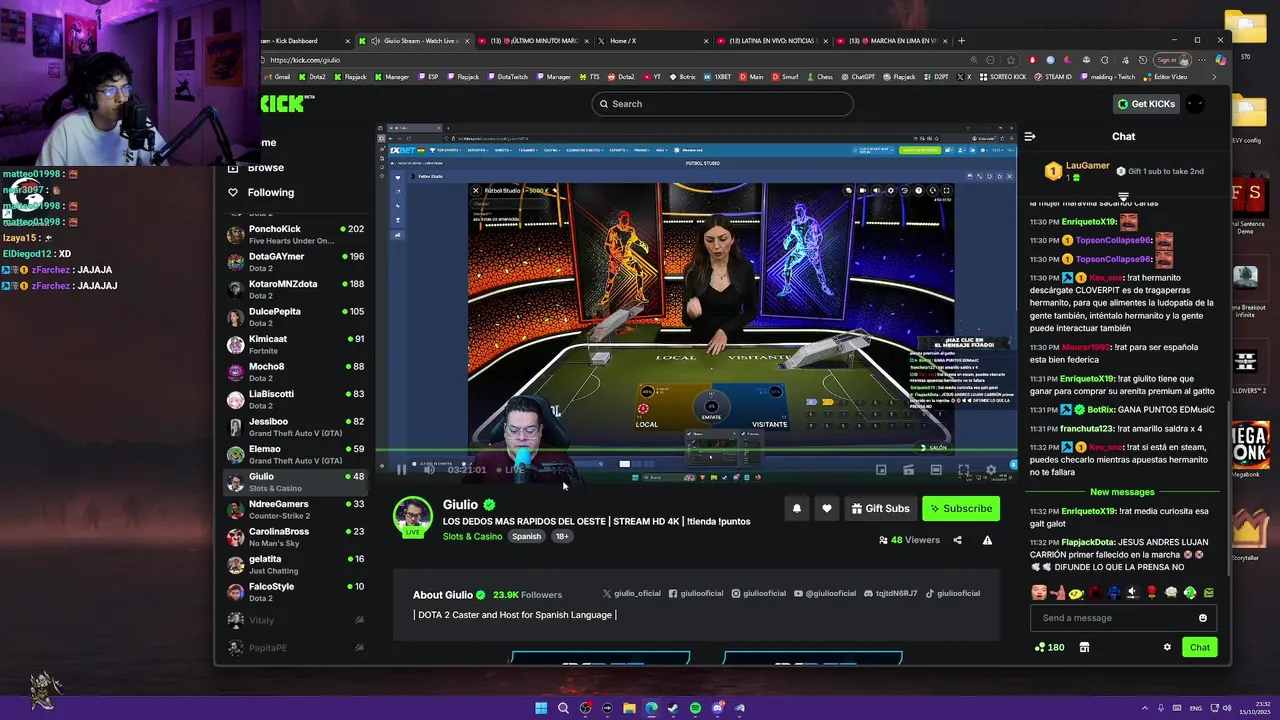
Task: Toggle theater mode on the stream player
Action: click(936, 470)
